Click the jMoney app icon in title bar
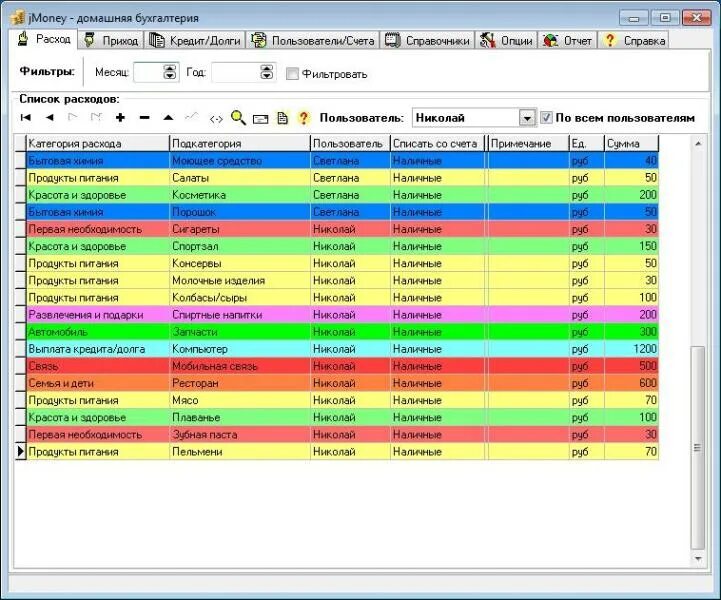 (17, 17)
